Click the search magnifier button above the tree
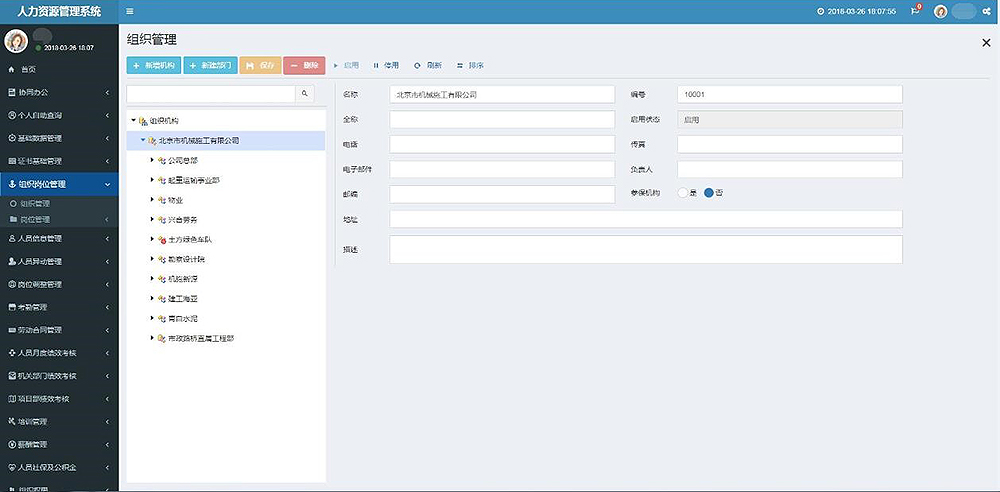 coord(304,94)
